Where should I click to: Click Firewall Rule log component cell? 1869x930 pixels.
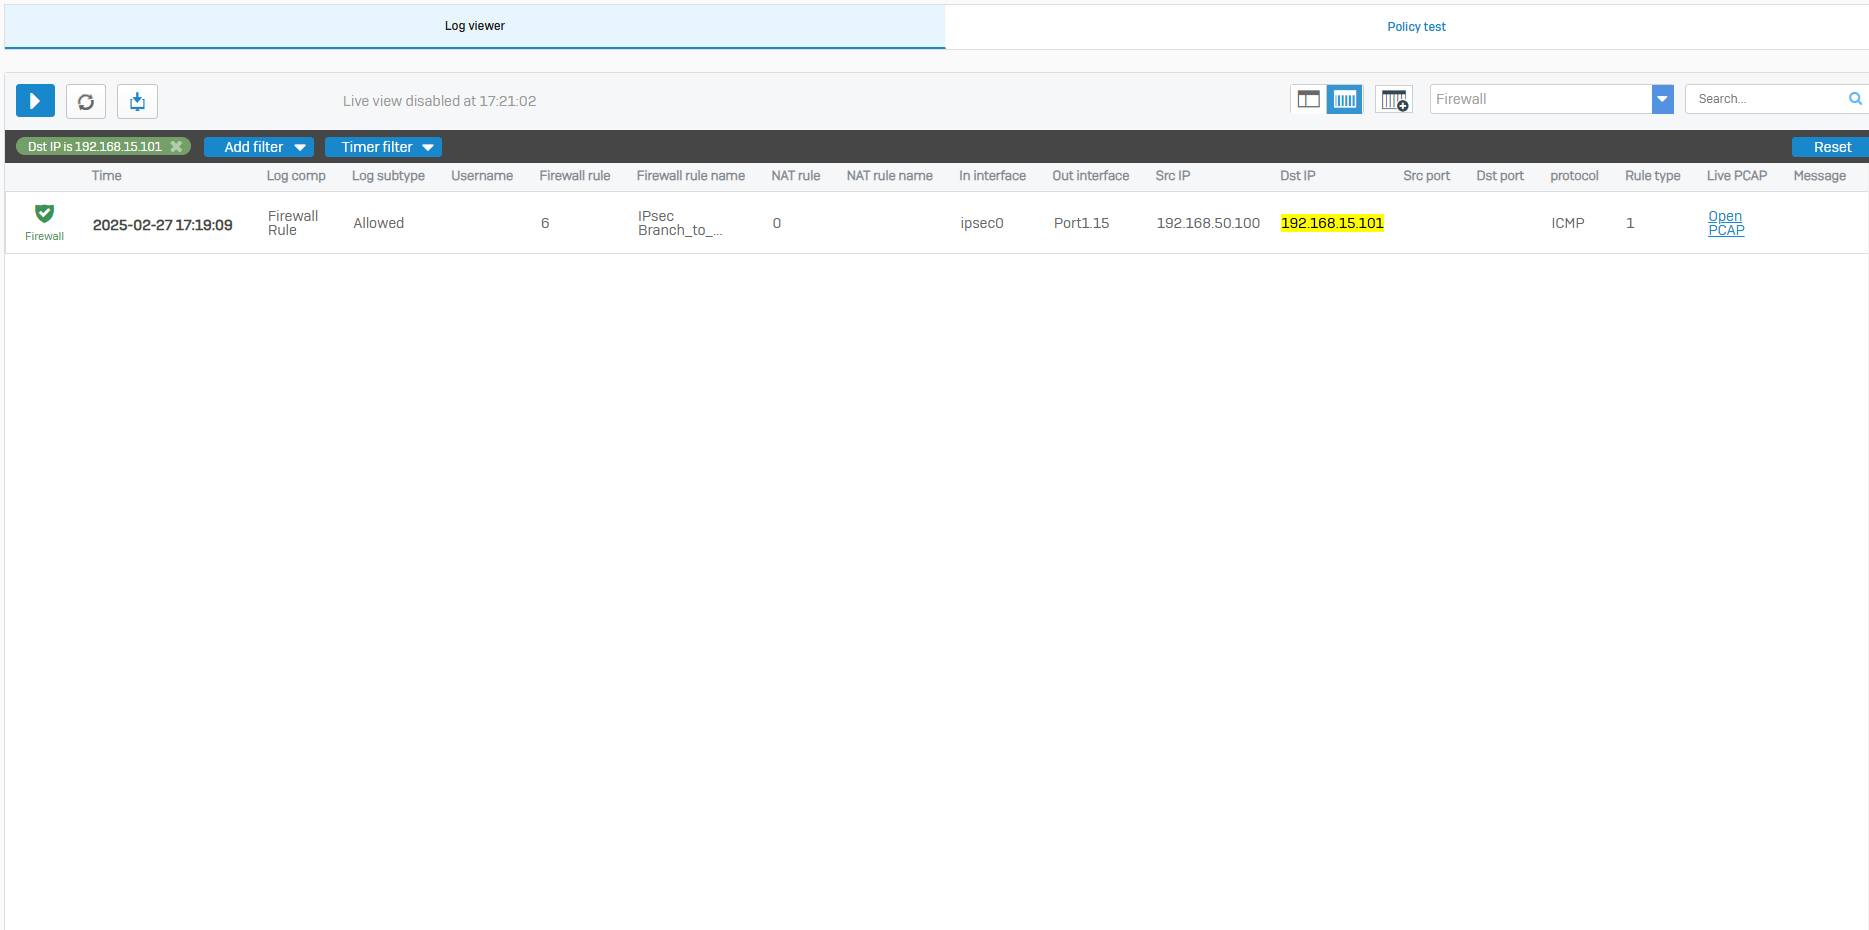point(293,223)
